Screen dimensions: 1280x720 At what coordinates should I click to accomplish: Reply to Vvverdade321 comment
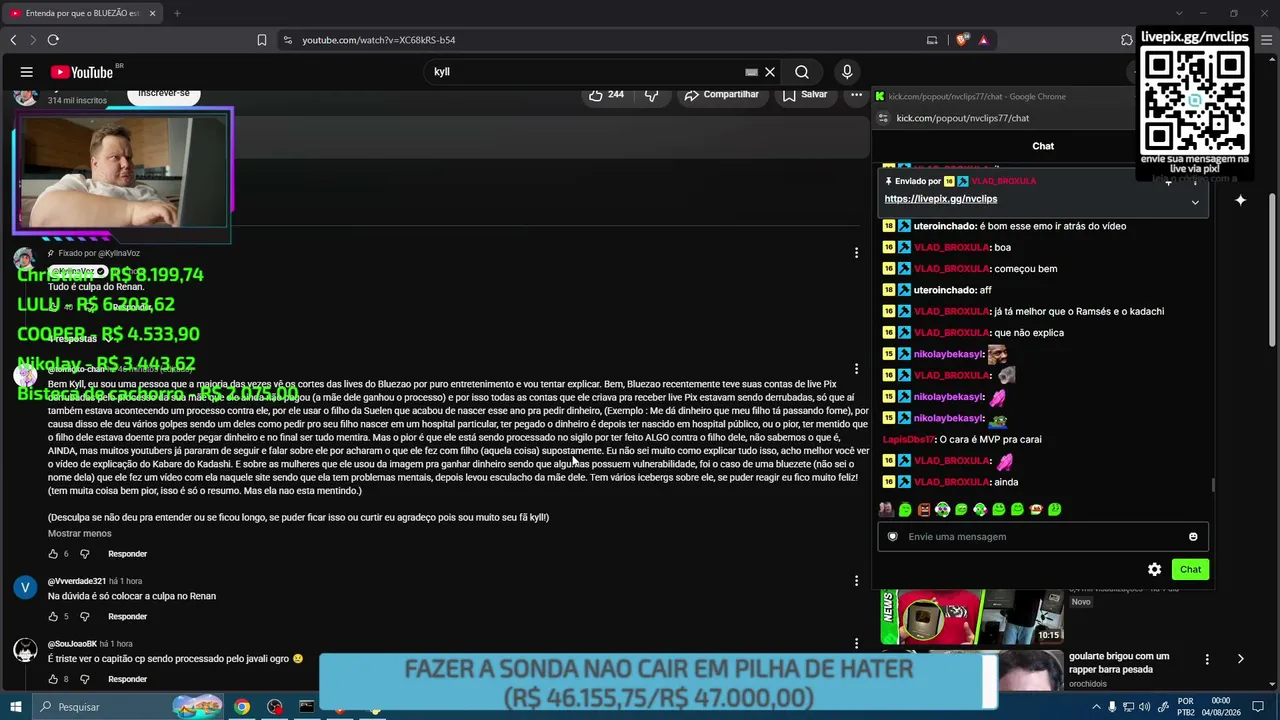click(127, 616)
